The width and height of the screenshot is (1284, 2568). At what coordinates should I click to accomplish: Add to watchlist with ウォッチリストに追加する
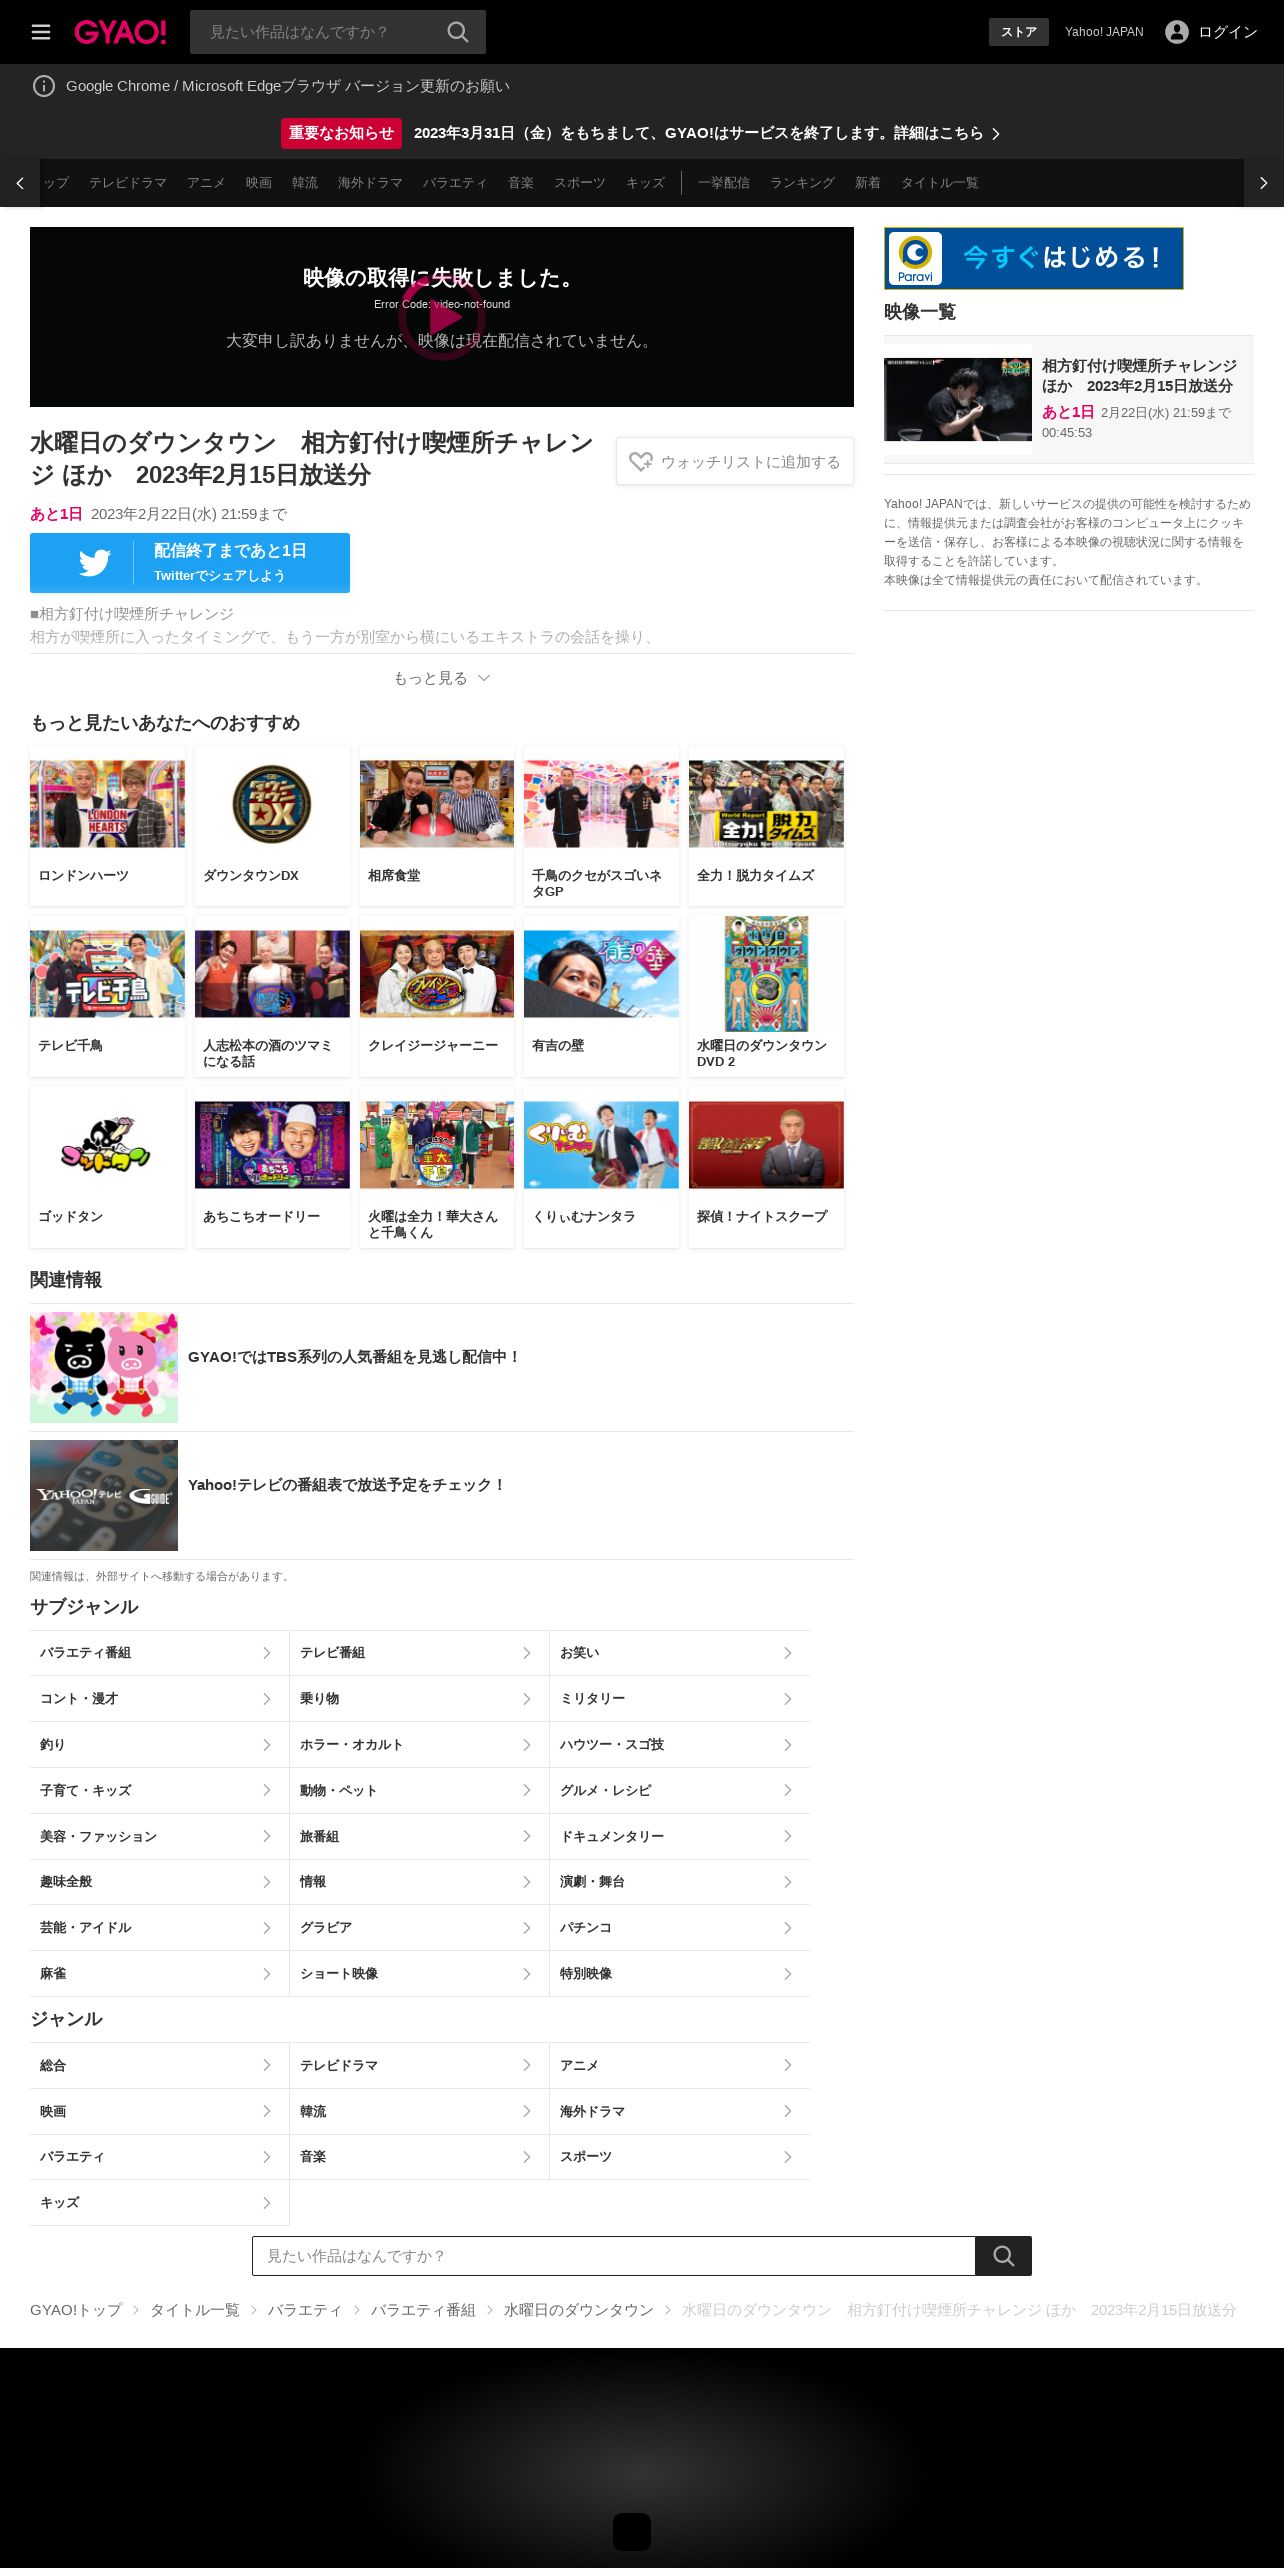[735, 462]
